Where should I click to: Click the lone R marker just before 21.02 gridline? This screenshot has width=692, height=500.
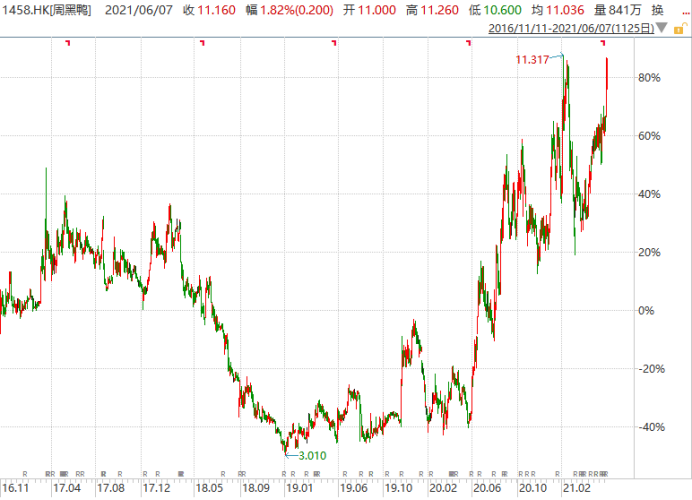[x=557, y=474]
